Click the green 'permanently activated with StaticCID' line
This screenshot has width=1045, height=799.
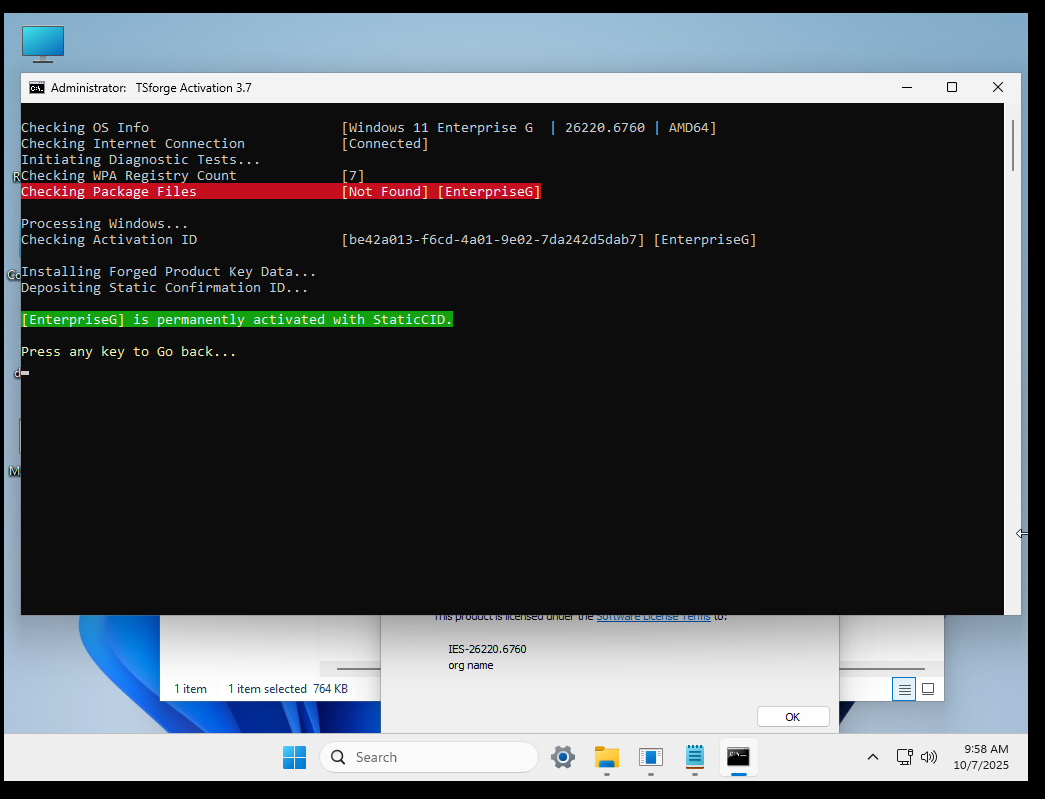click(x=237, y=320)
